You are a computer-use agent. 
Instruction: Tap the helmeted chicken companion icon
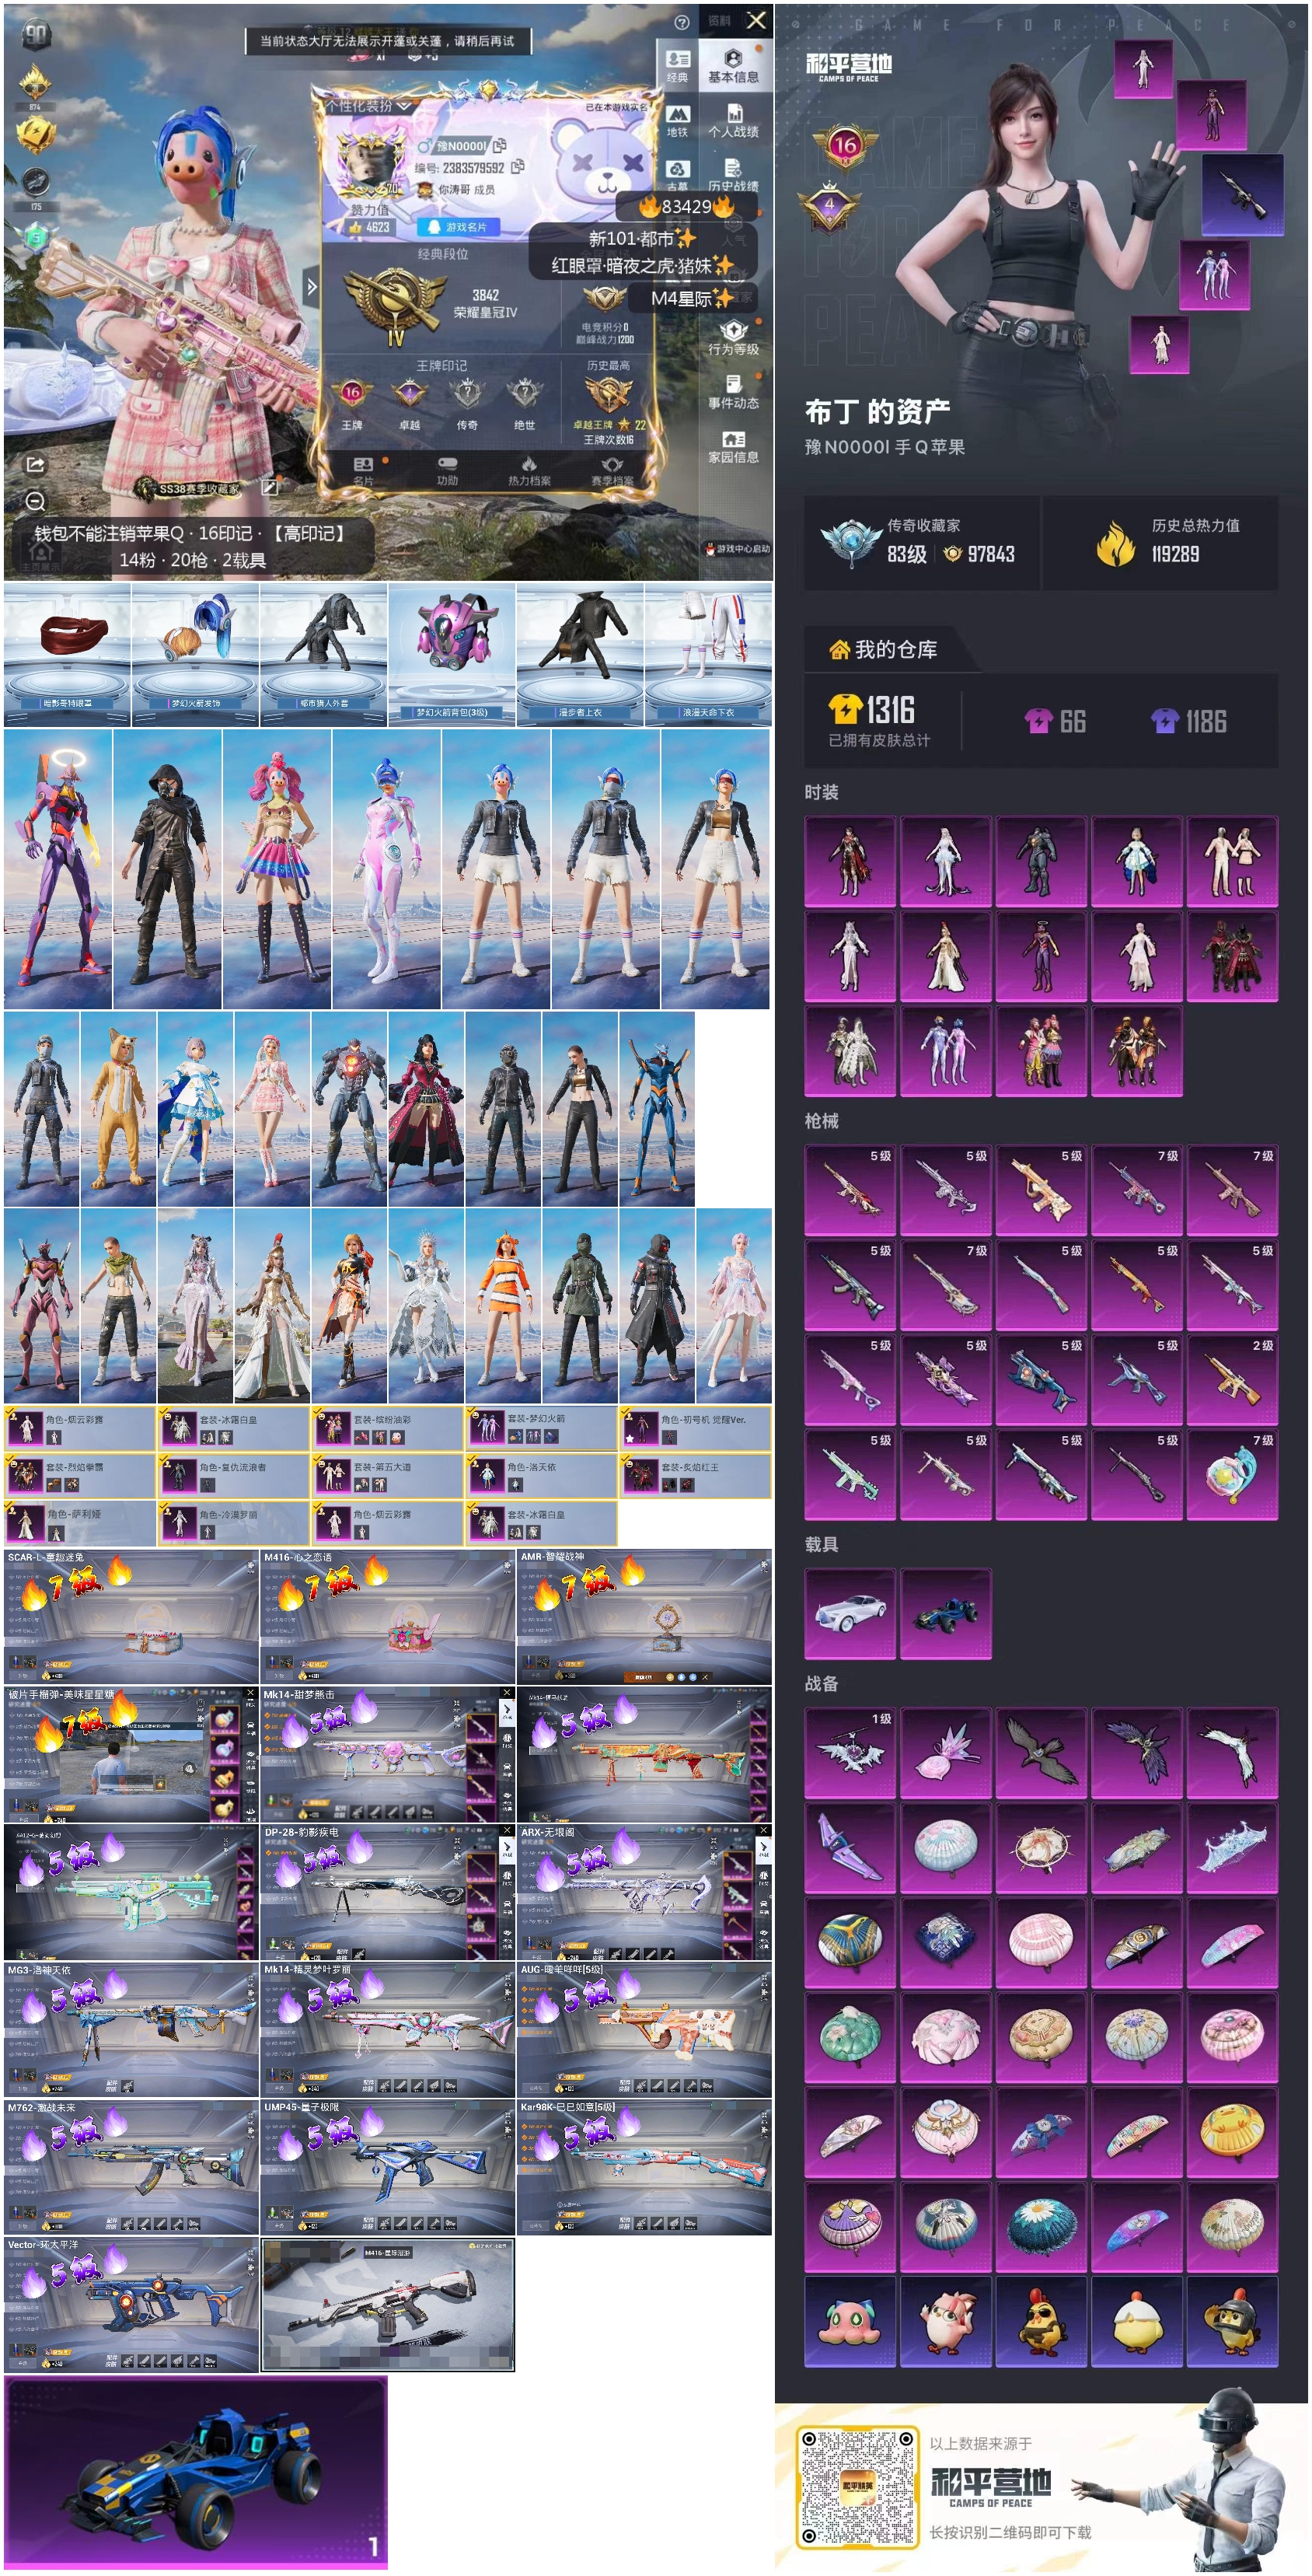click(1232, 2322)
